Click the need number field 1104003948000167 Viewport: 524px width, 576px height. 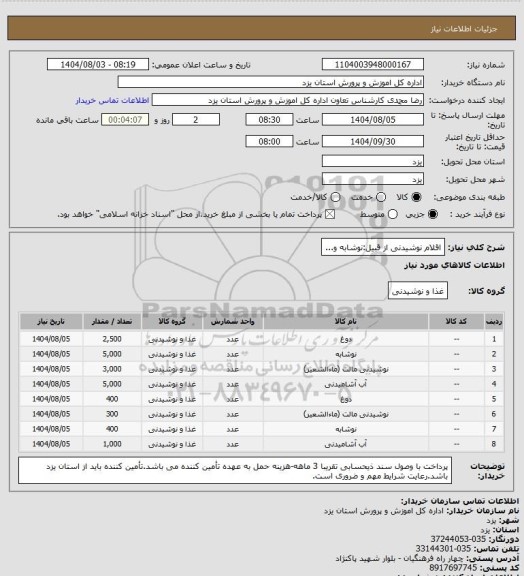pos(373,65)
